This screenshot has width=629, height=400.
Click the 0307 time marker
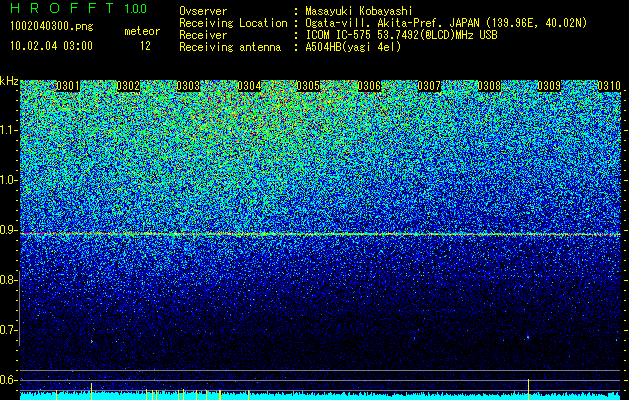[429, 86]
